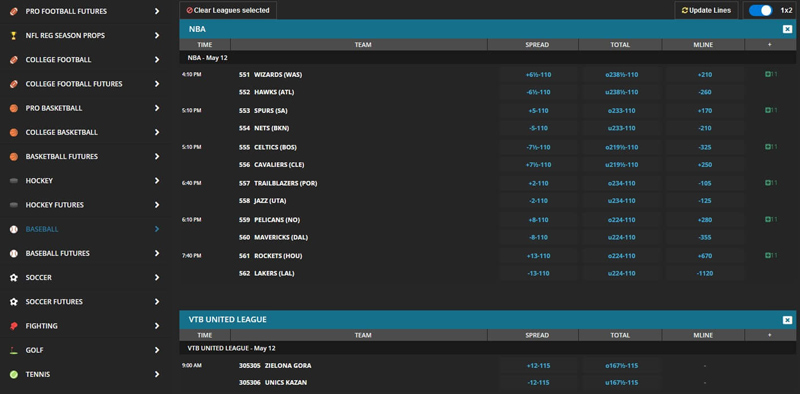The image size is (800, 394).
Task: Select Unics Kazan total u167½-115
Action: point(621,382)
